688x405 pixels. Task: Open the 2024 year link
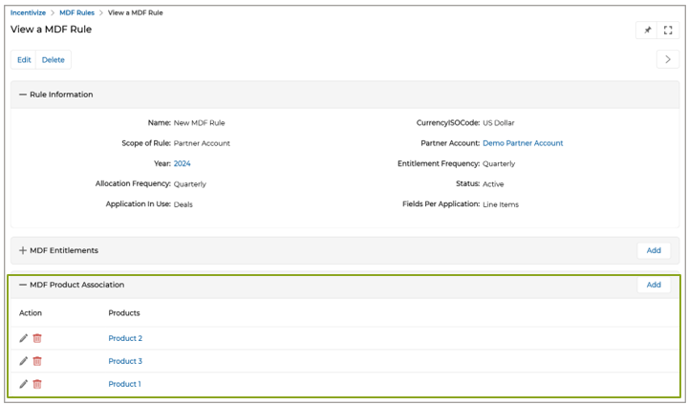point(182,163)
